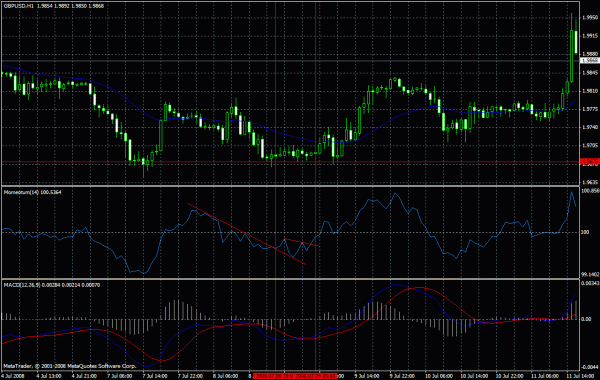The width and height of the screenshot is (600, 380).
Task: Click the 1.9950 price axis label
Action: (x=590, y=18)
